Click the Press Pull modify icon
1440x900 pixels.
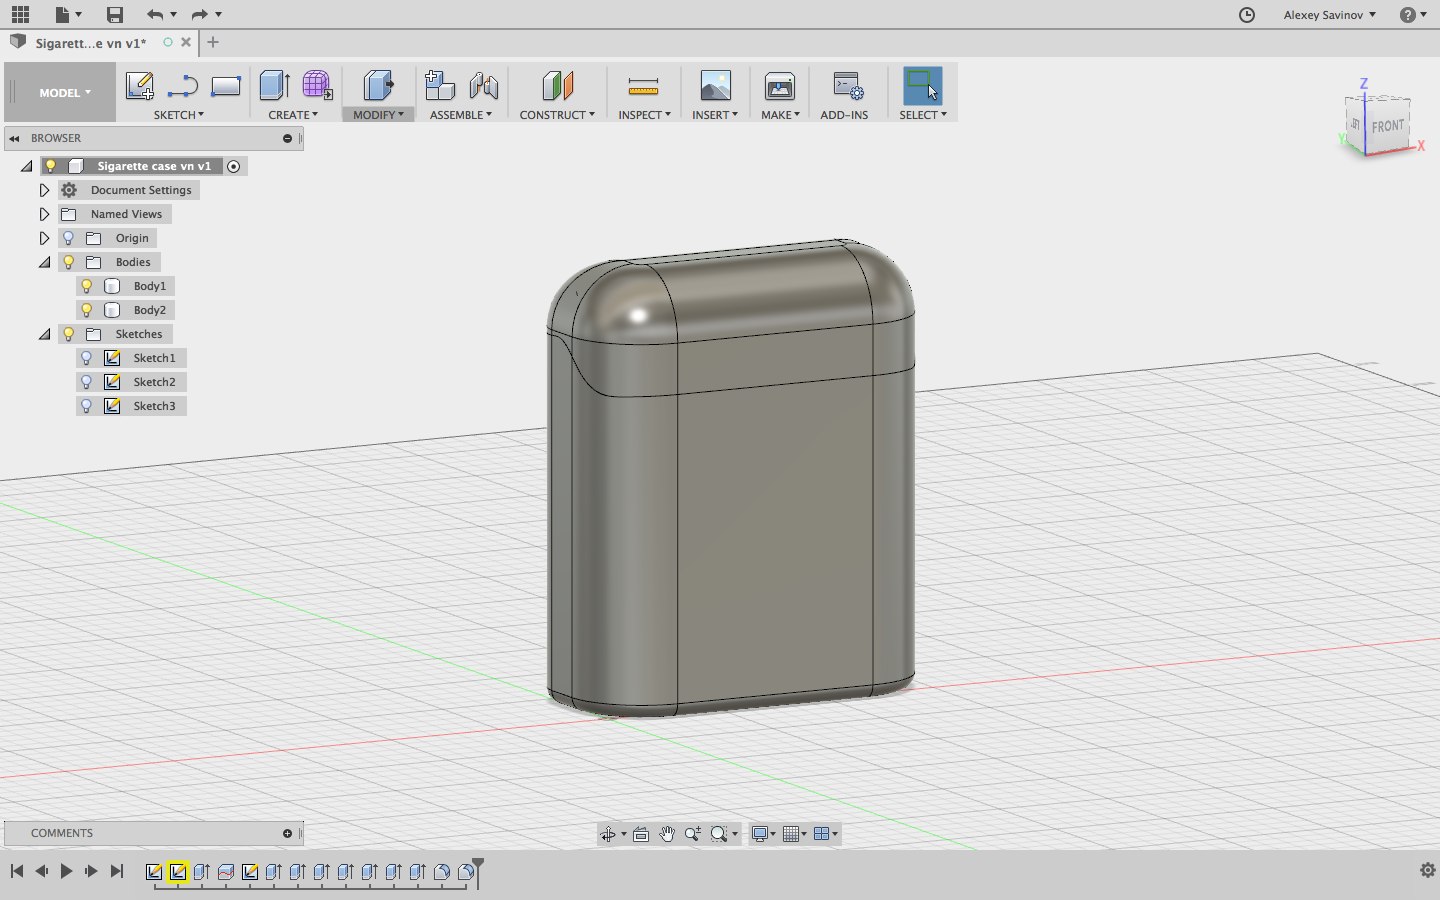click(x=378, y=86)
